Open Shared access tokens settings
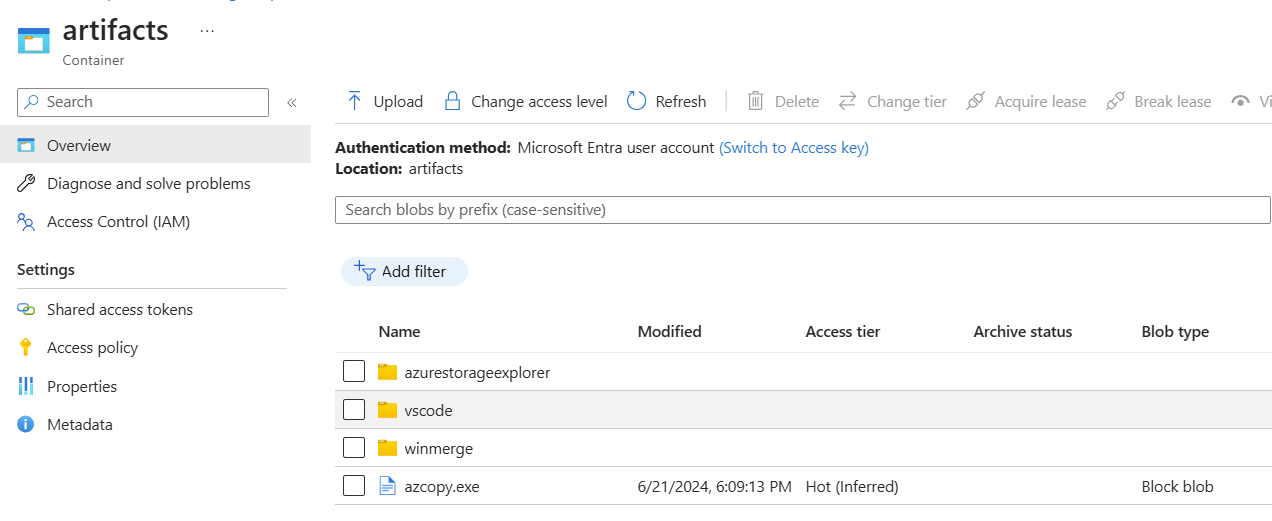Viewport: 1272px width, 521px height. tap(120, 310)
